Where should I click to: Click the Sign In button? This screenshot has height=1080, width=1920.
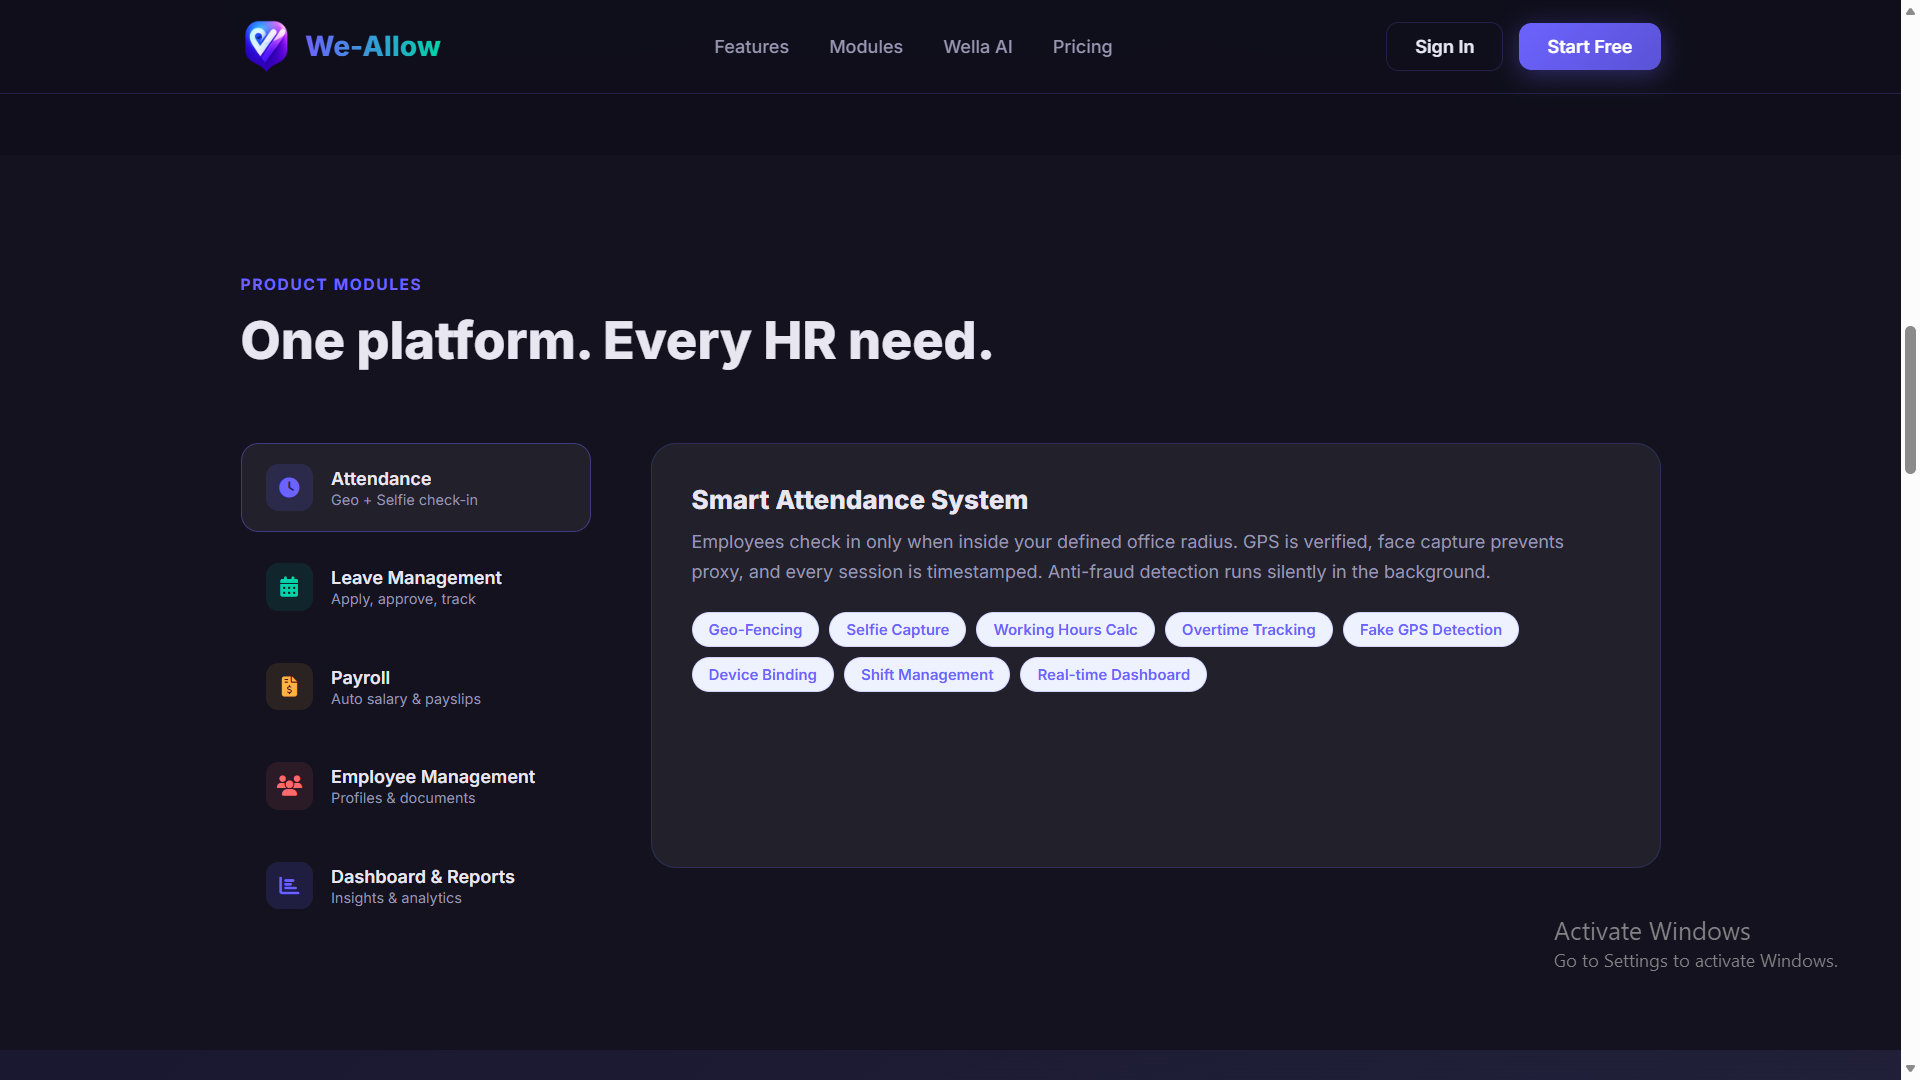[x=1443, y=46]
